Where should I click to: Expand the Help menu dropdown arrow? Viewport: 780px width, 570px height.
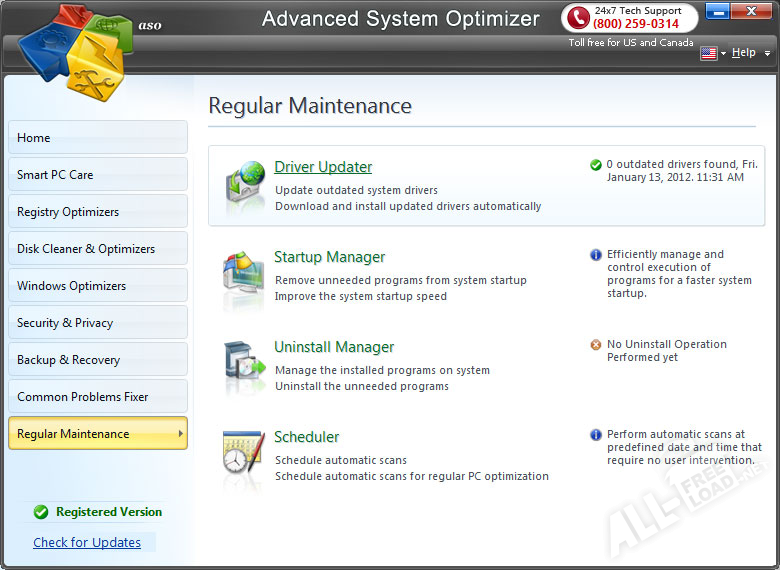coord(767,53)
